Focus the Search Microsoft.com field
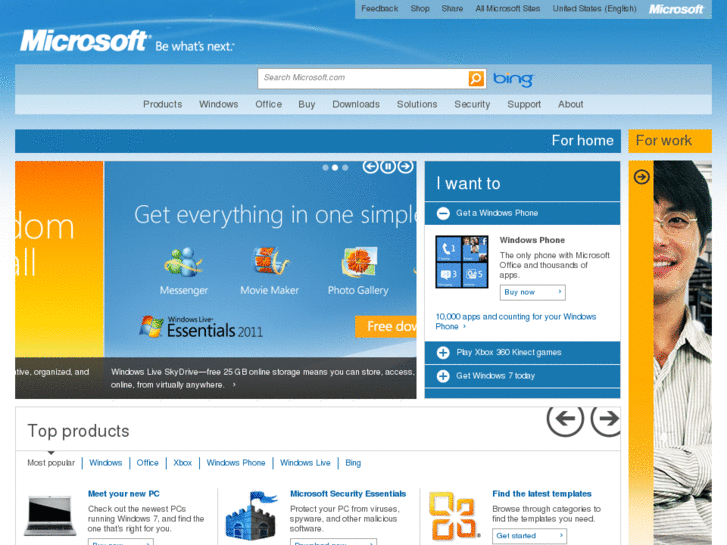 [x=363, y=78]
